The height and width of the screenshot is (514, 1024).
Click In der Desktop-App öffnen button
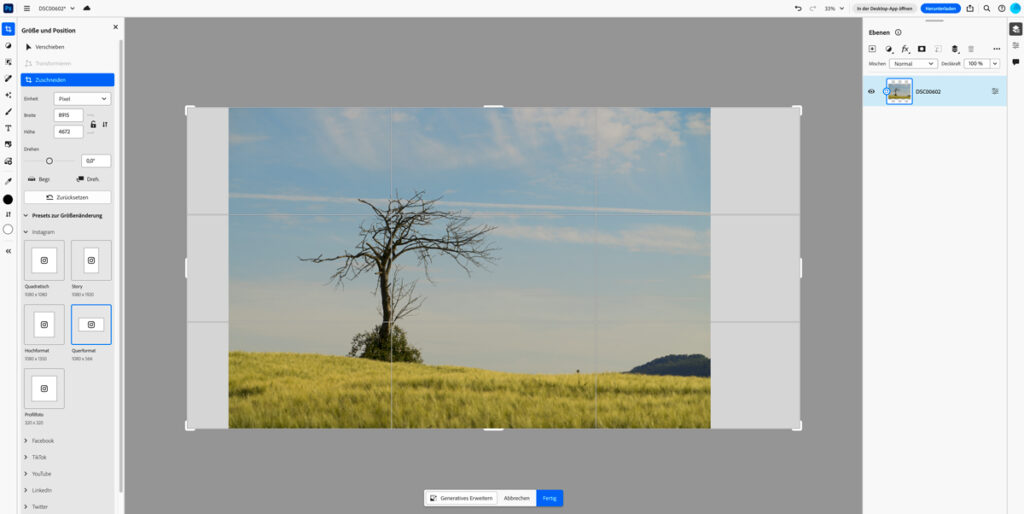click(x=884, y=8)
